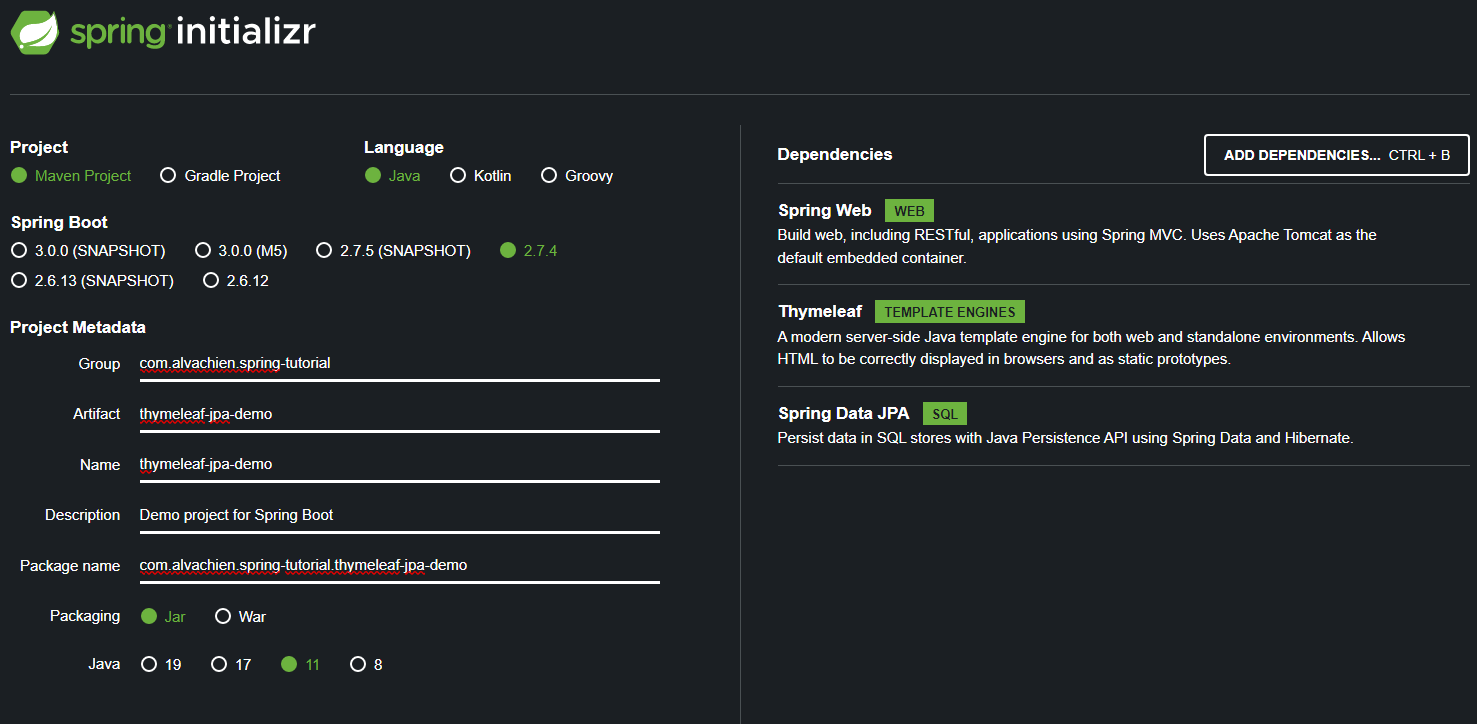Click the Project section heading
Screen dimensions: 1477x724
(x=39, y=147)
